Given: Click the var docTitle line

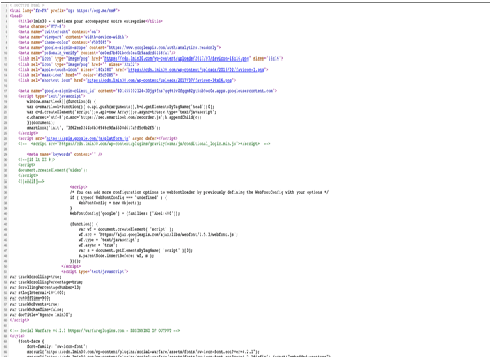Looking at the screenshot, I should click(x=41, y=314).
